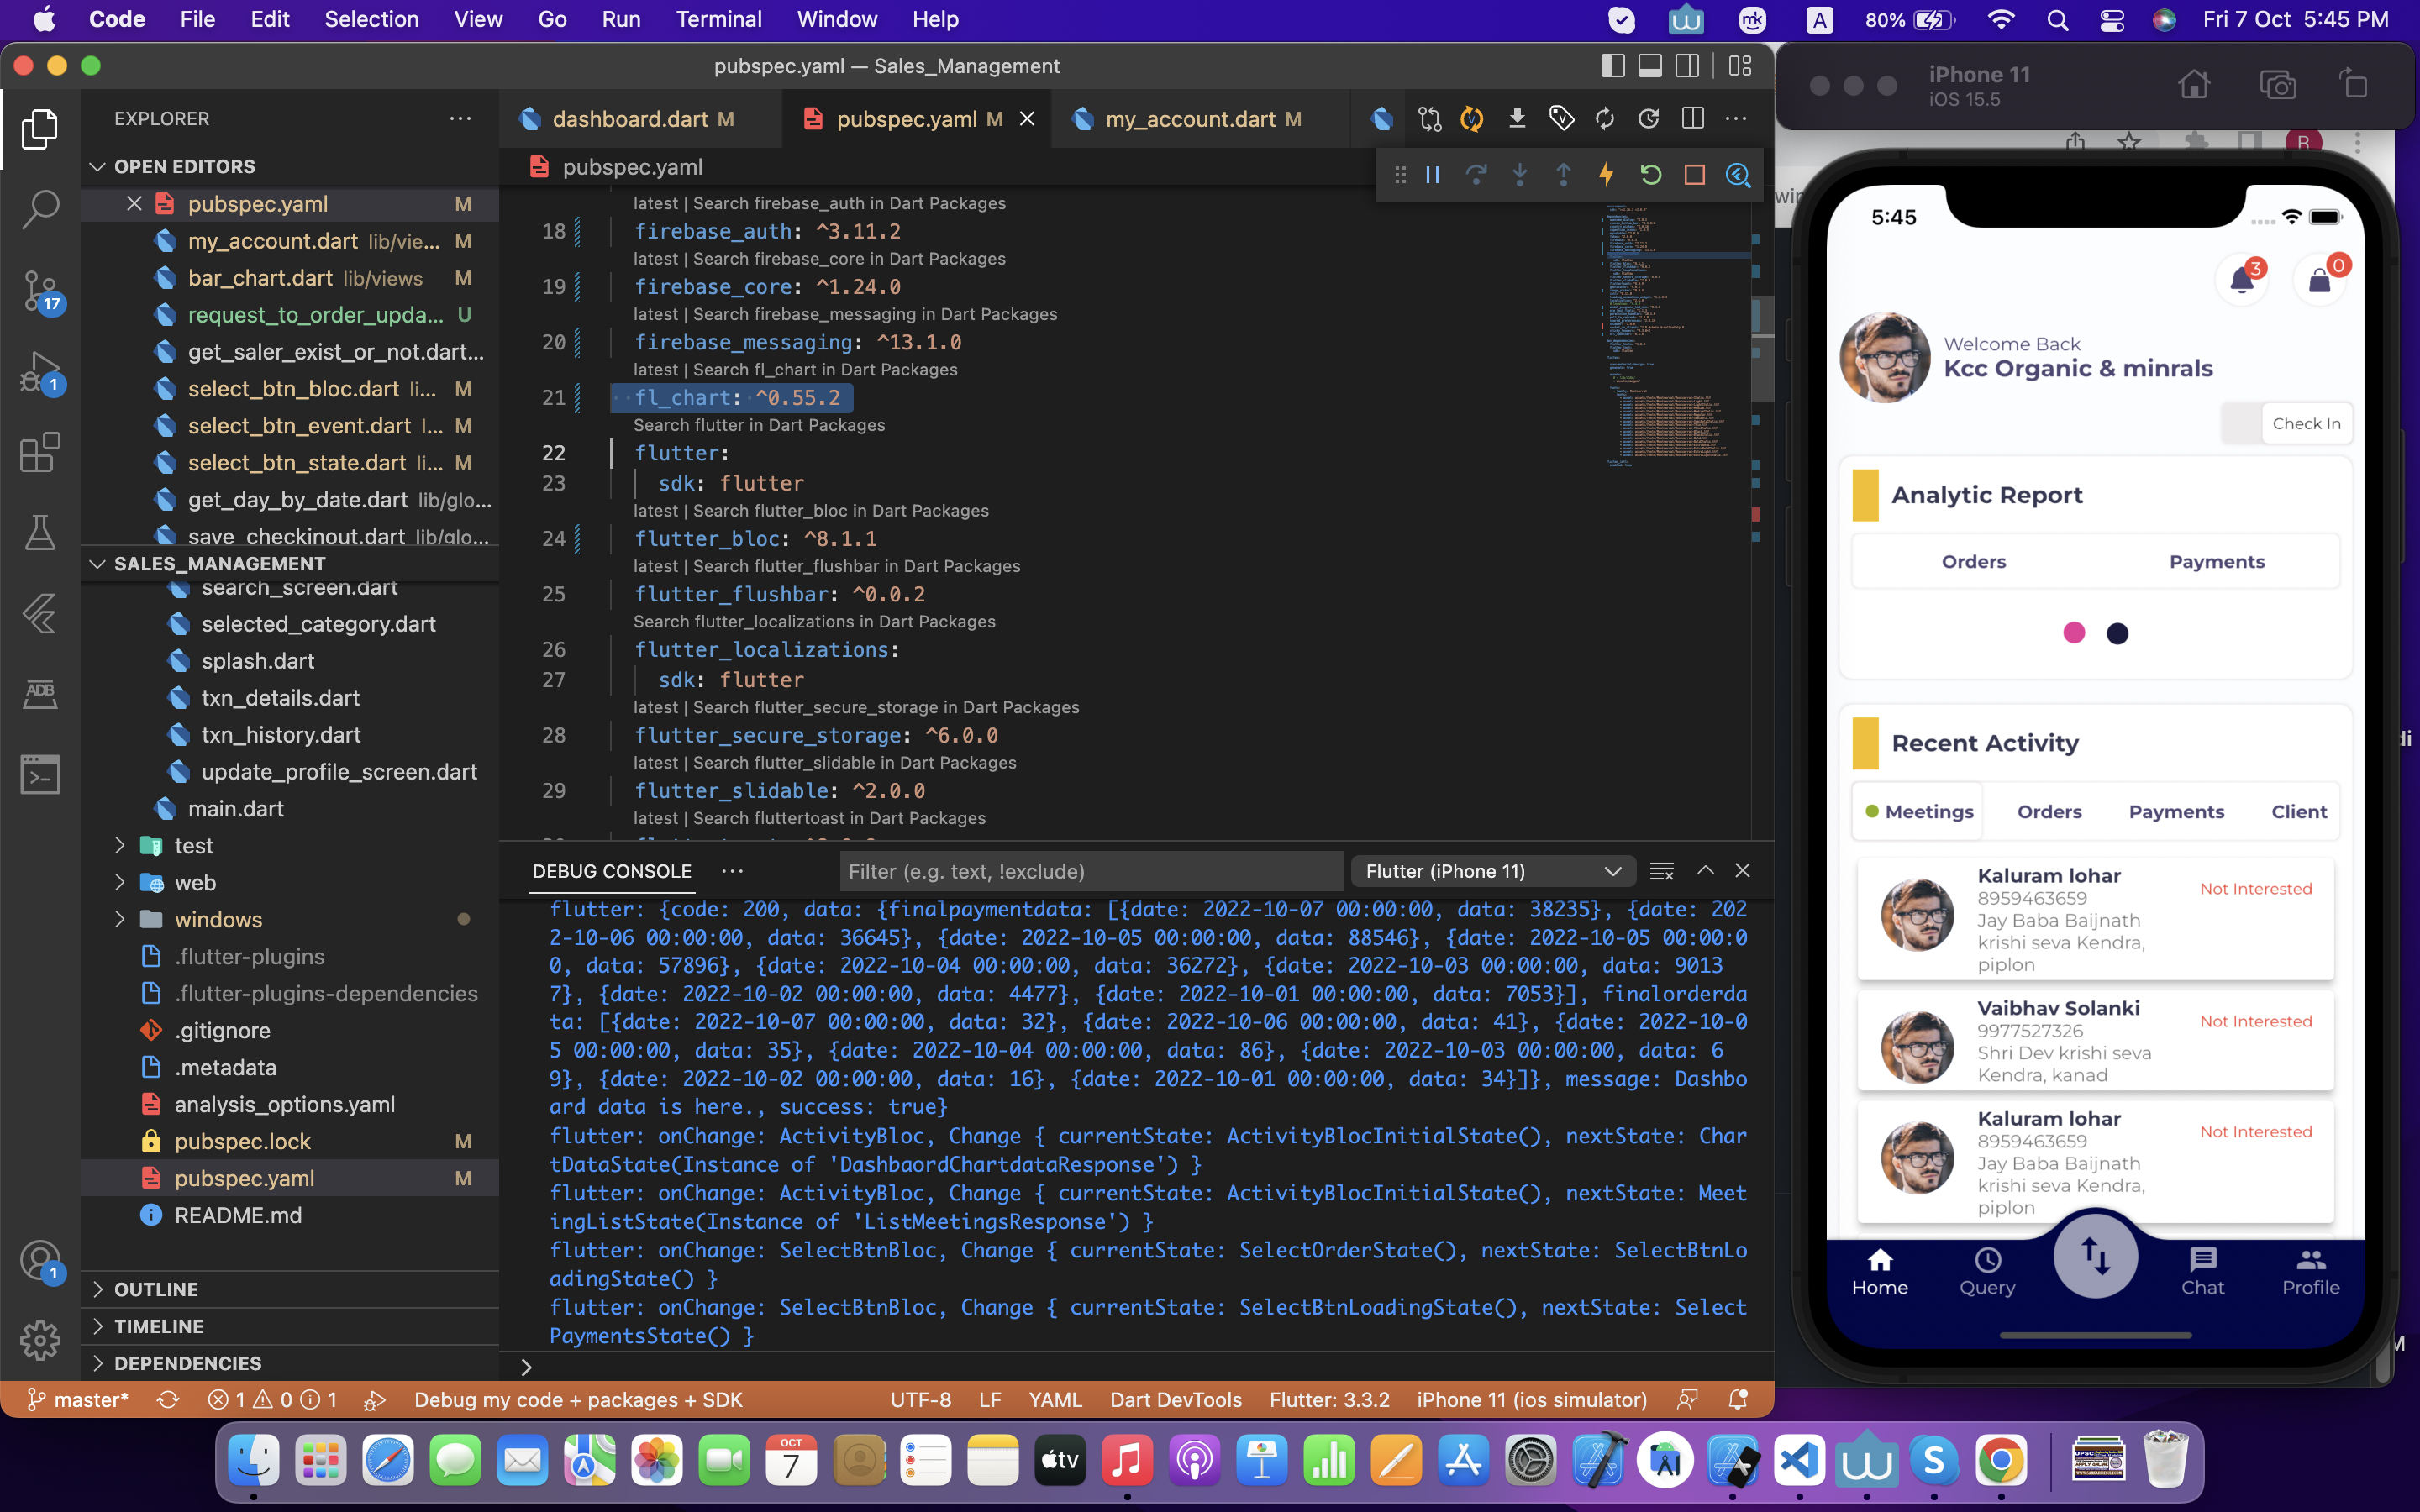The width and height of the screenshot is (2420, 1512).
Task: Select Orders in Analytic Report
Action: (x=1974, y=562)
